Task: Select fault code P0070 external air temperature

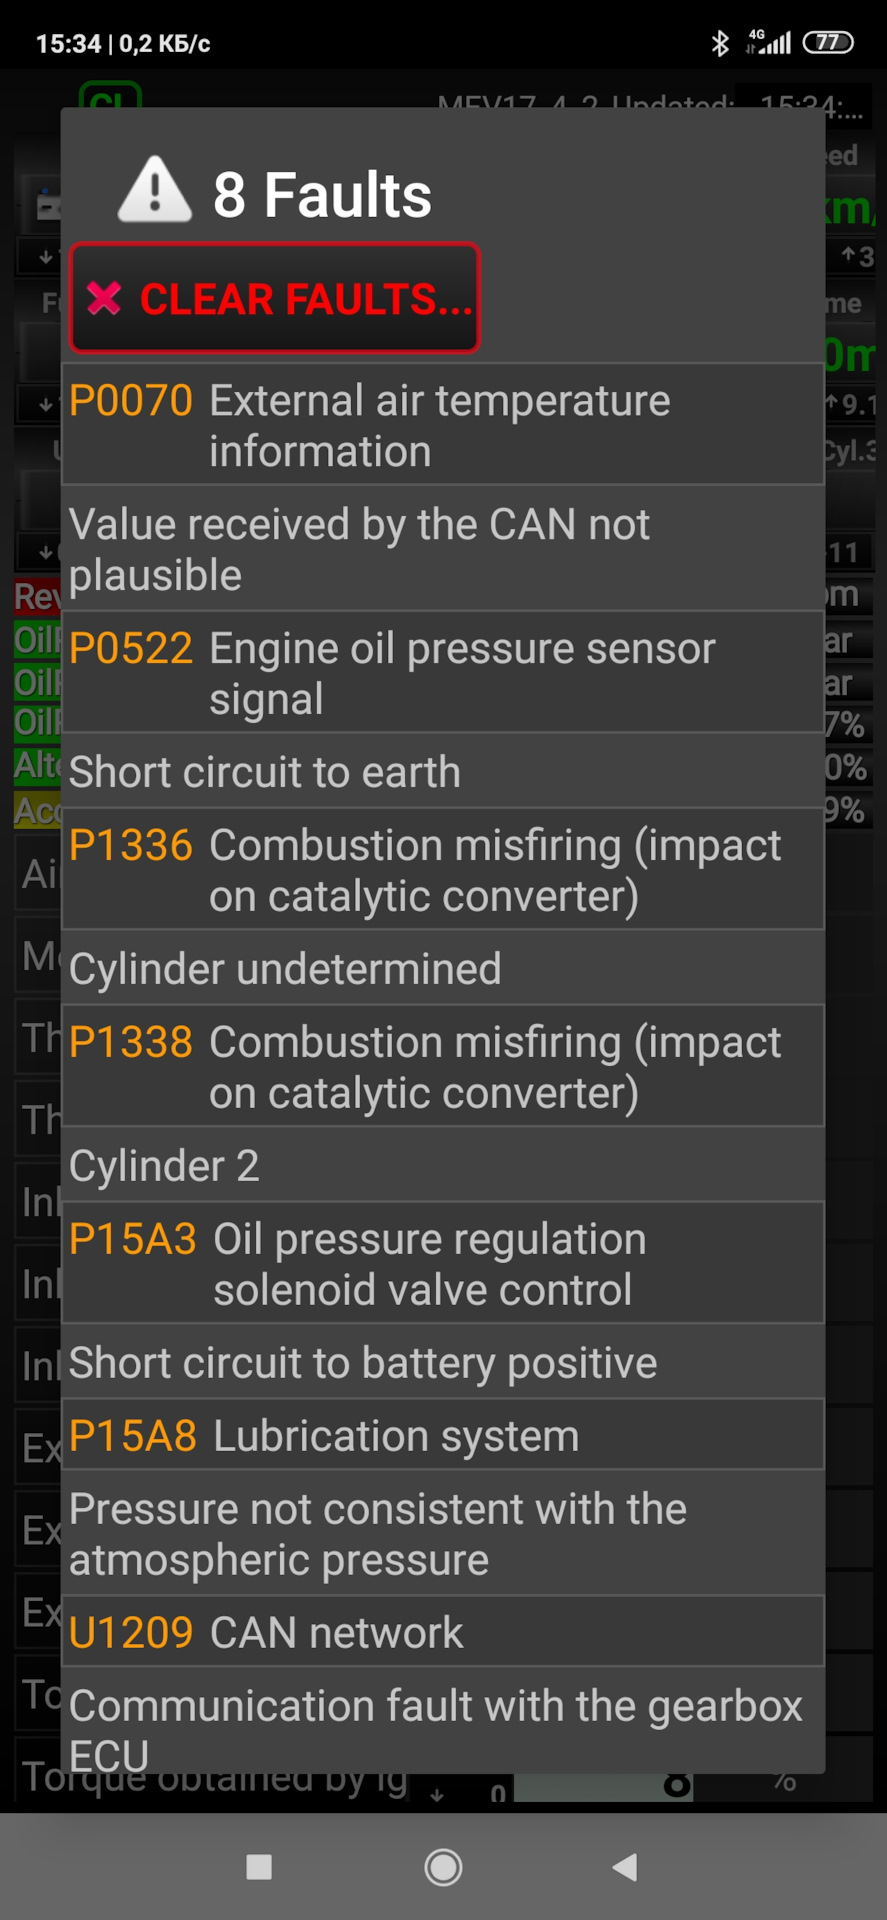Action: (443, 425)
